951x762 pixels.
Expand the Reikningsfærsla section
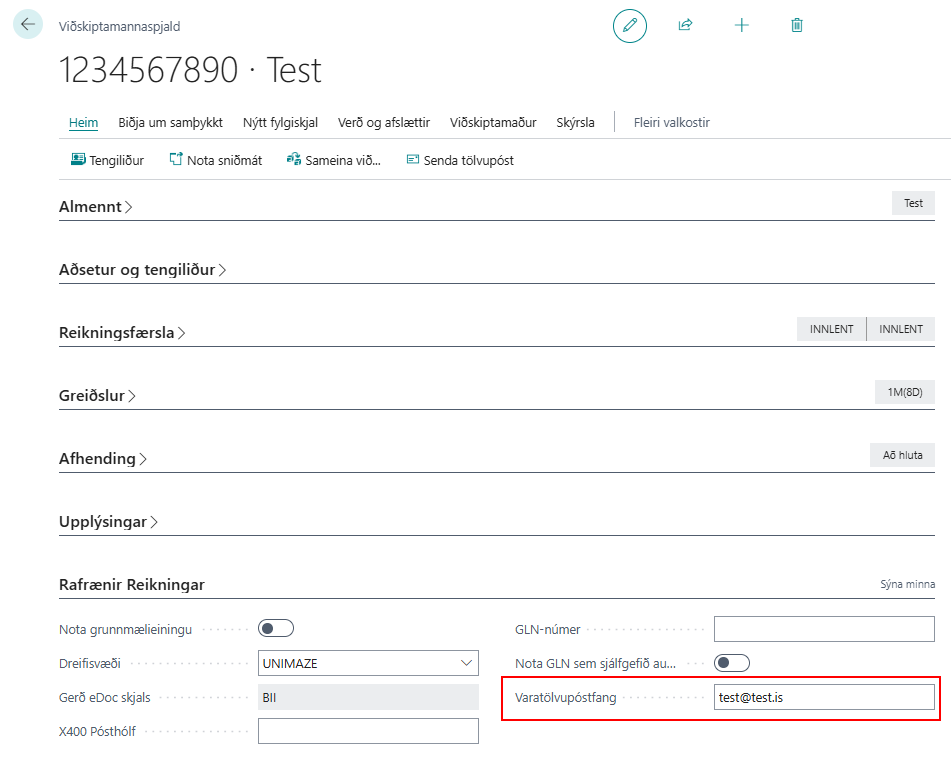[122, 333]
